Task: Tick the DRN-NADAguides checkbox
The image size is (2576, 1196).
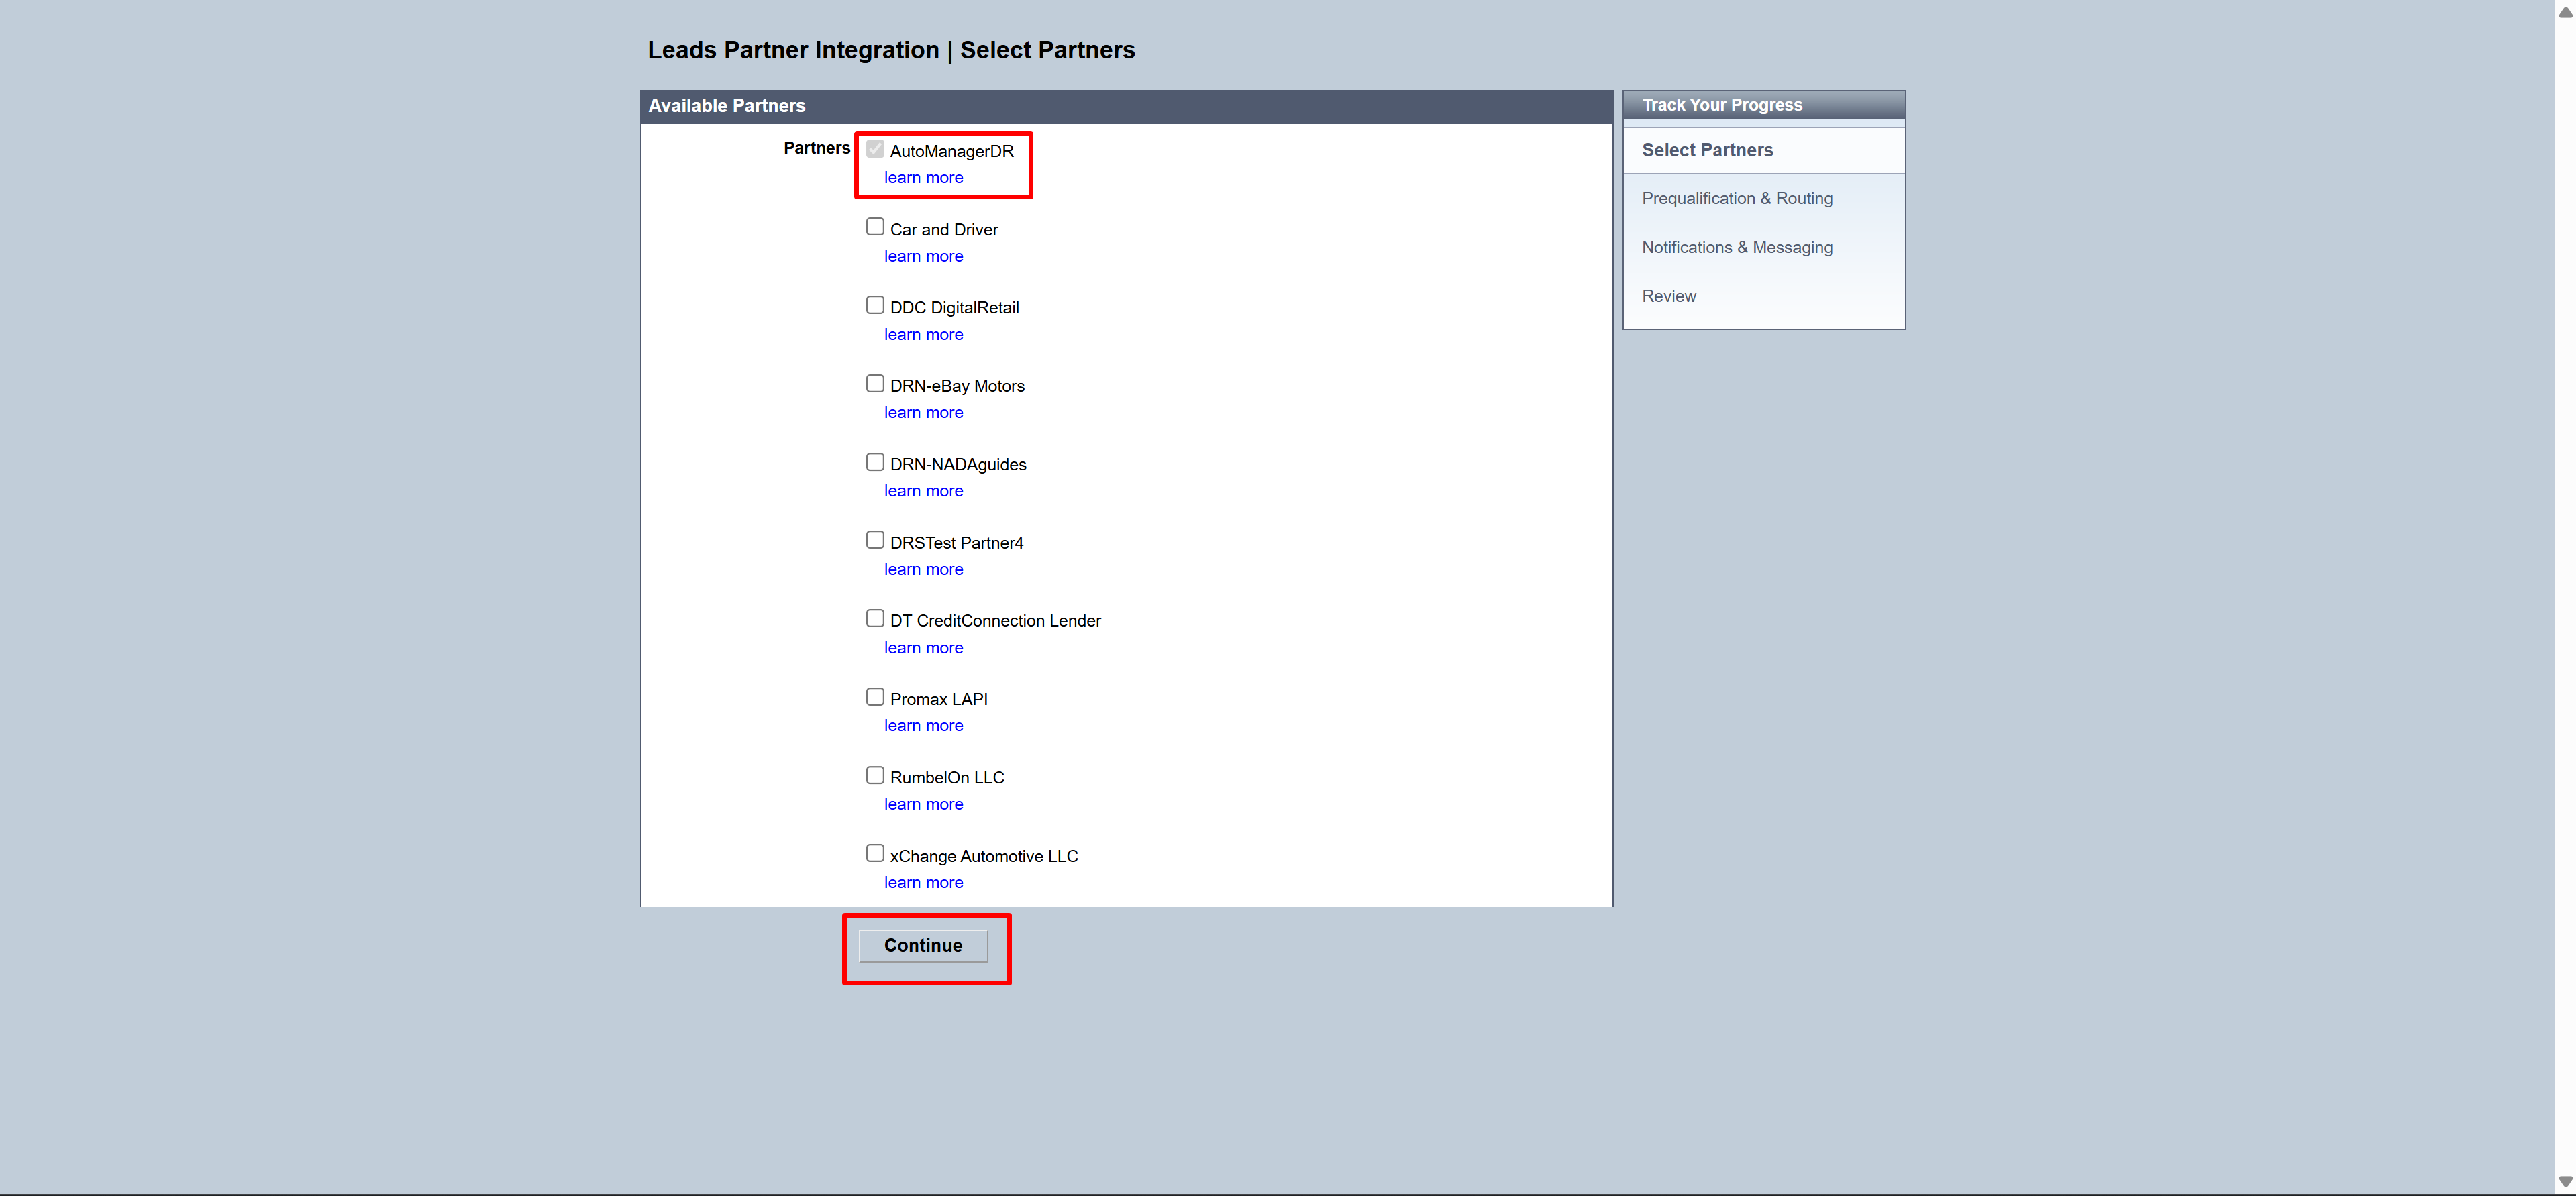Action: tap(875, 462)
